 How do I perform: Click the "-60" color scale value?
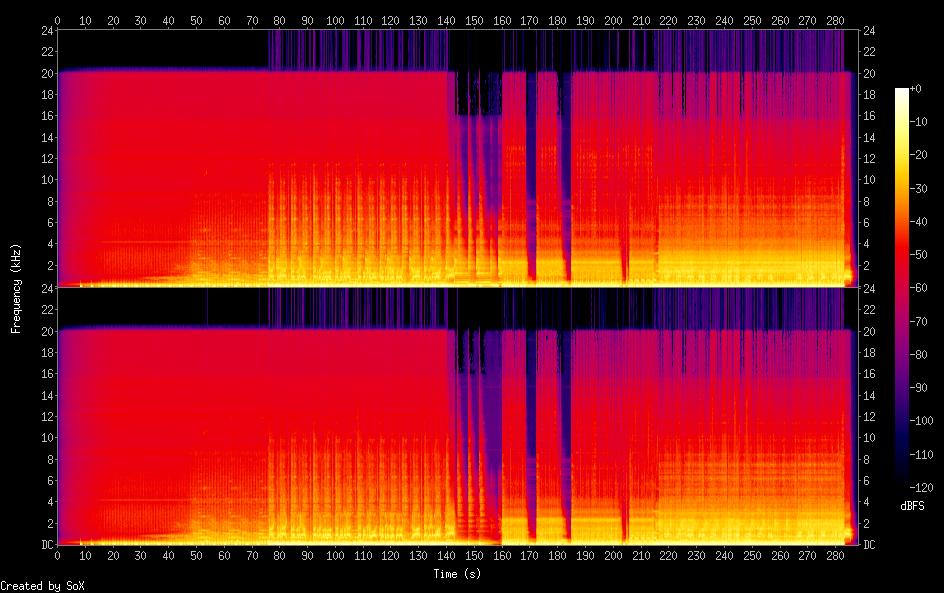[918, 288]
